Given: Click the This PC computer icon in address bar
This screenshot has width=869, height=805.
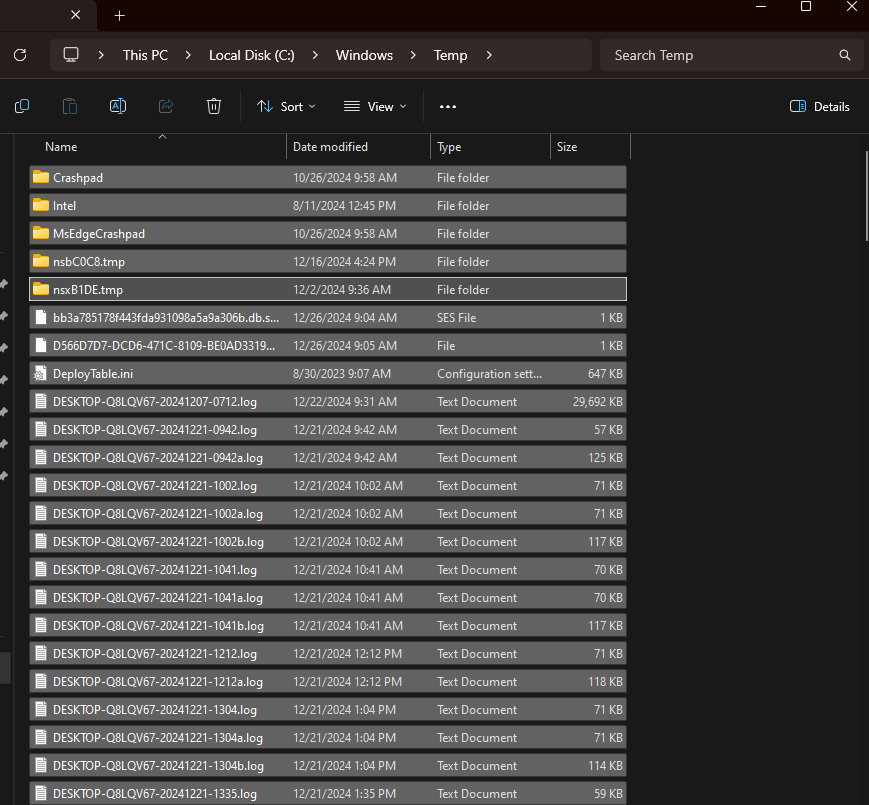Looking at the screenshot, I should pyautogui.click(x=71, y=55).
